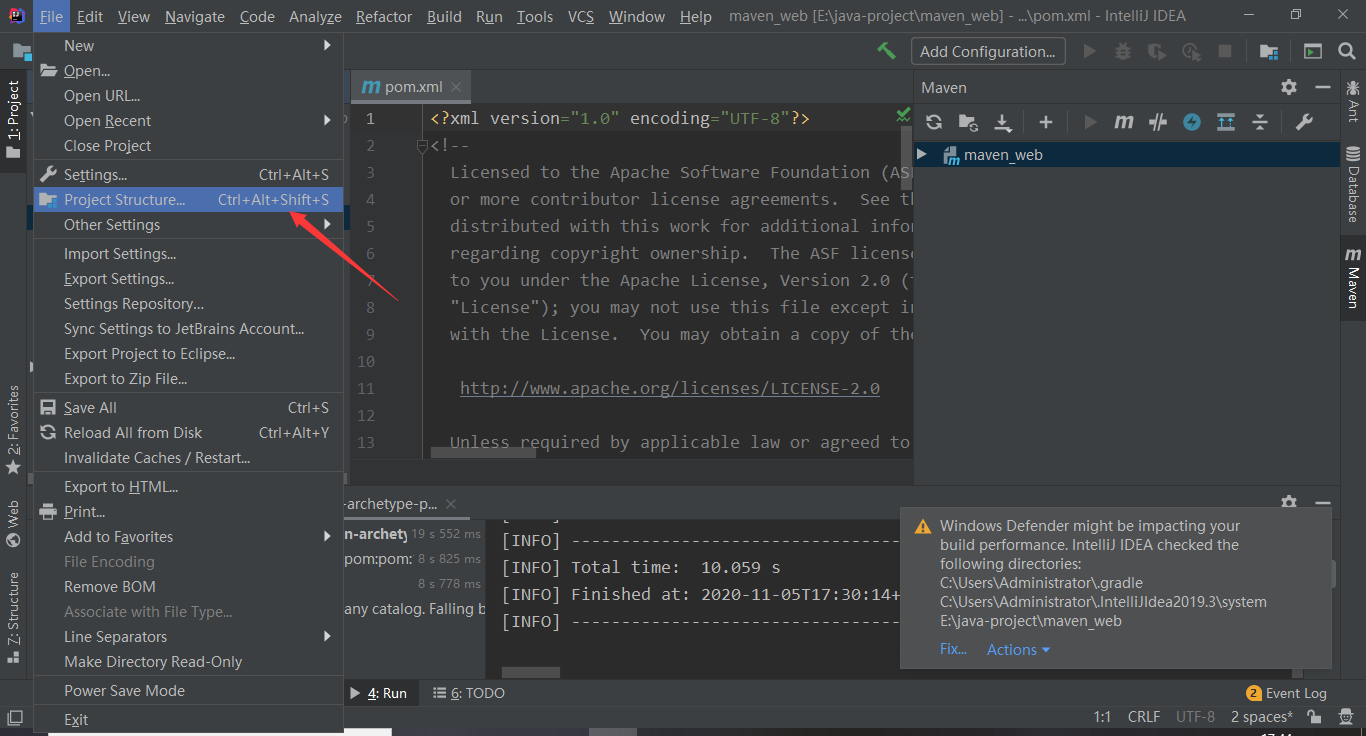1366x736 pixels.
Task: Click inspector hat icon in status bar
Action: tap(1346, 717)
